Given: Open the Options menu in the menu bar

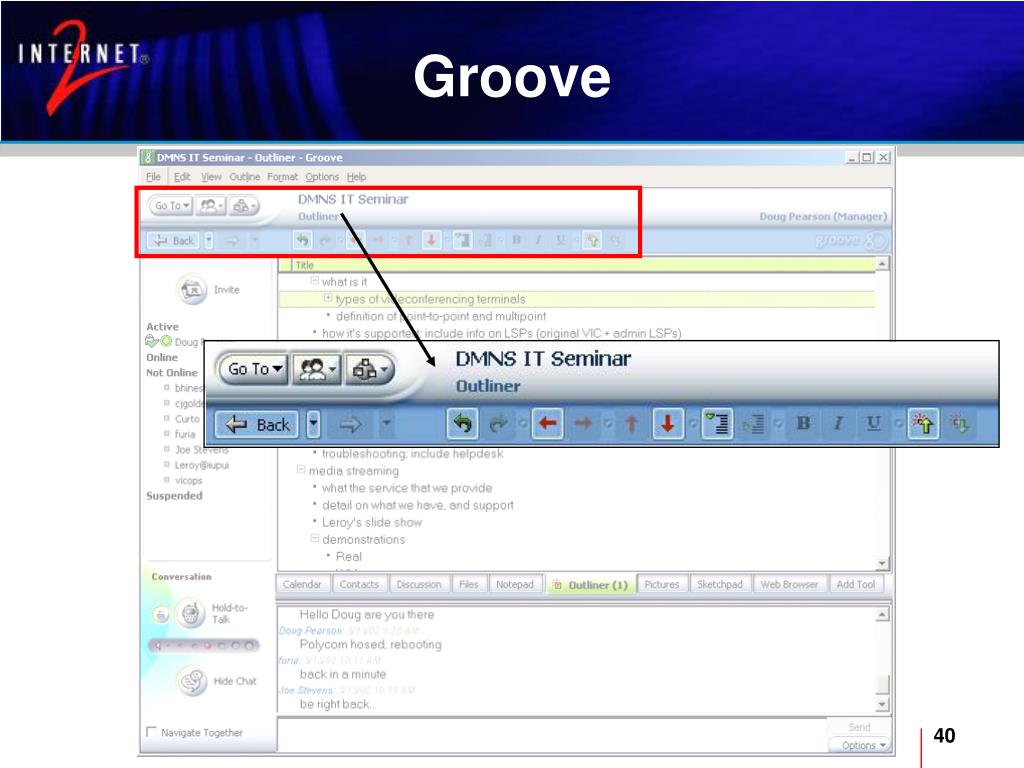Looking at the screenshot, I should tap(322, 177).
